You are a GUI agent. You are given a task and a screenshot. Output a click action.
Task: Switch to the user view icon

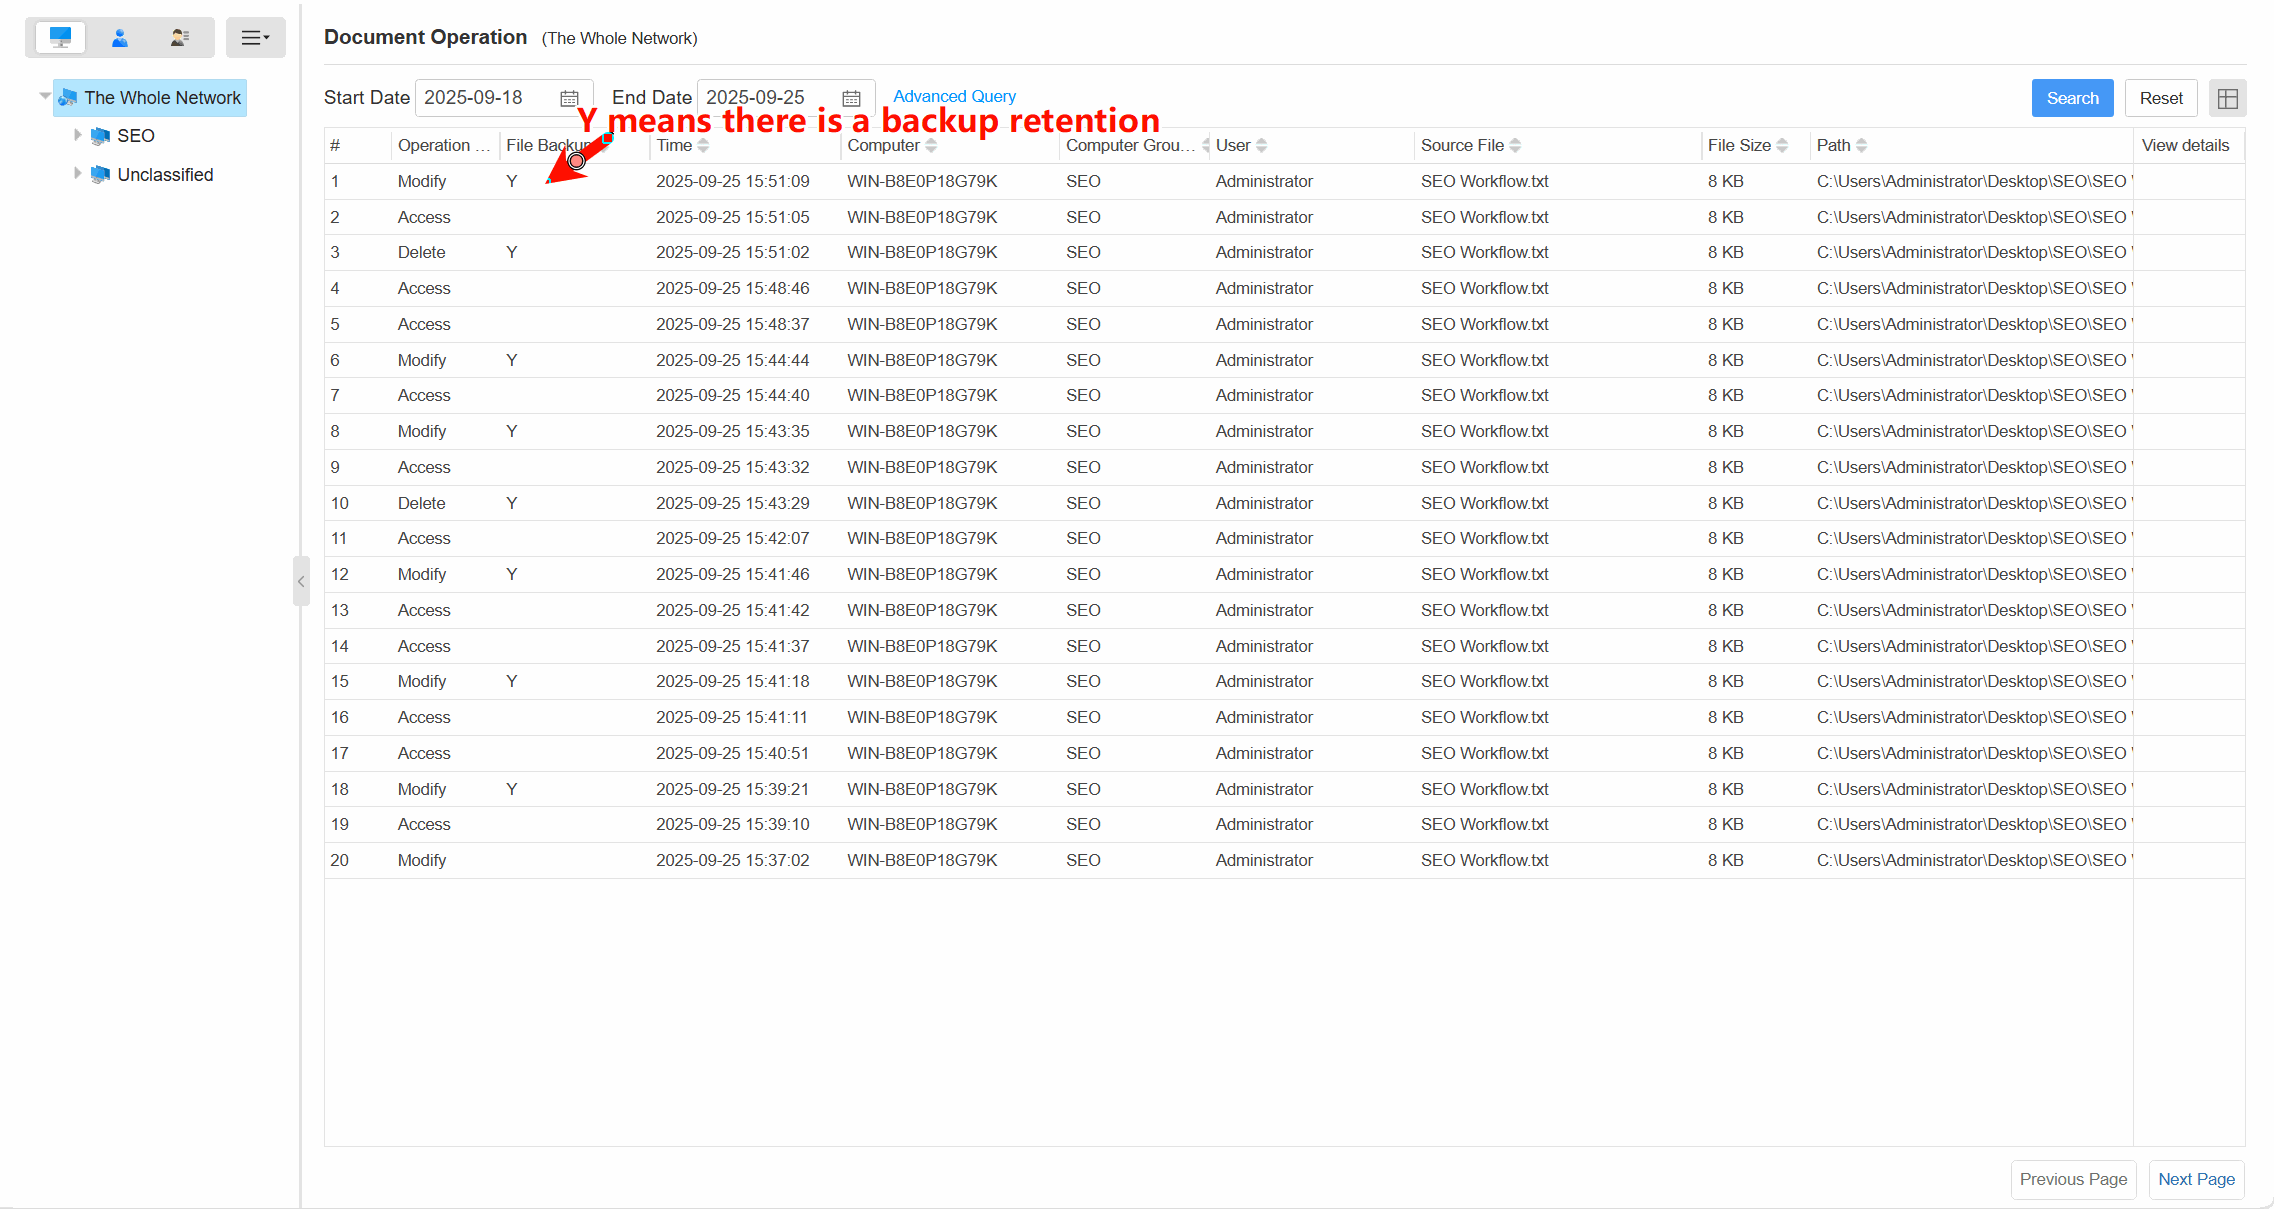pos(120,37)
